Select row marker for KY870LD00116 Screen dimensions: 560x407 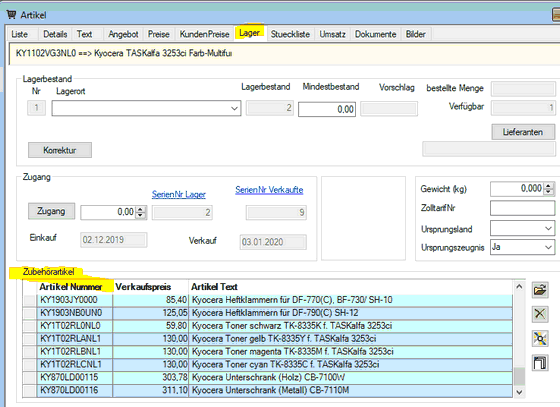(30, 390)
